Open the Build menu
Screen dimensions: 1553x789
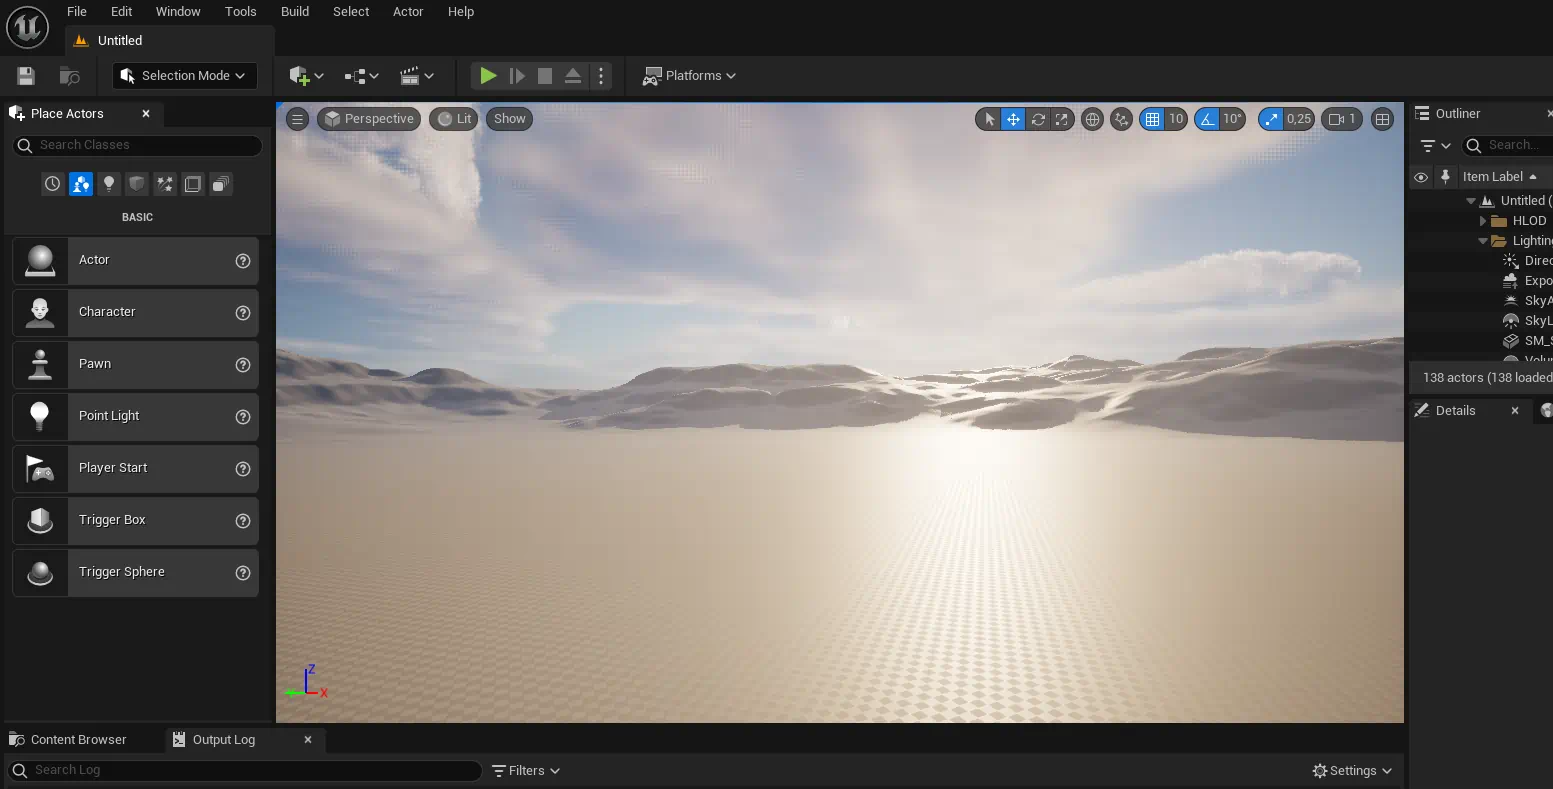(294, 12)
